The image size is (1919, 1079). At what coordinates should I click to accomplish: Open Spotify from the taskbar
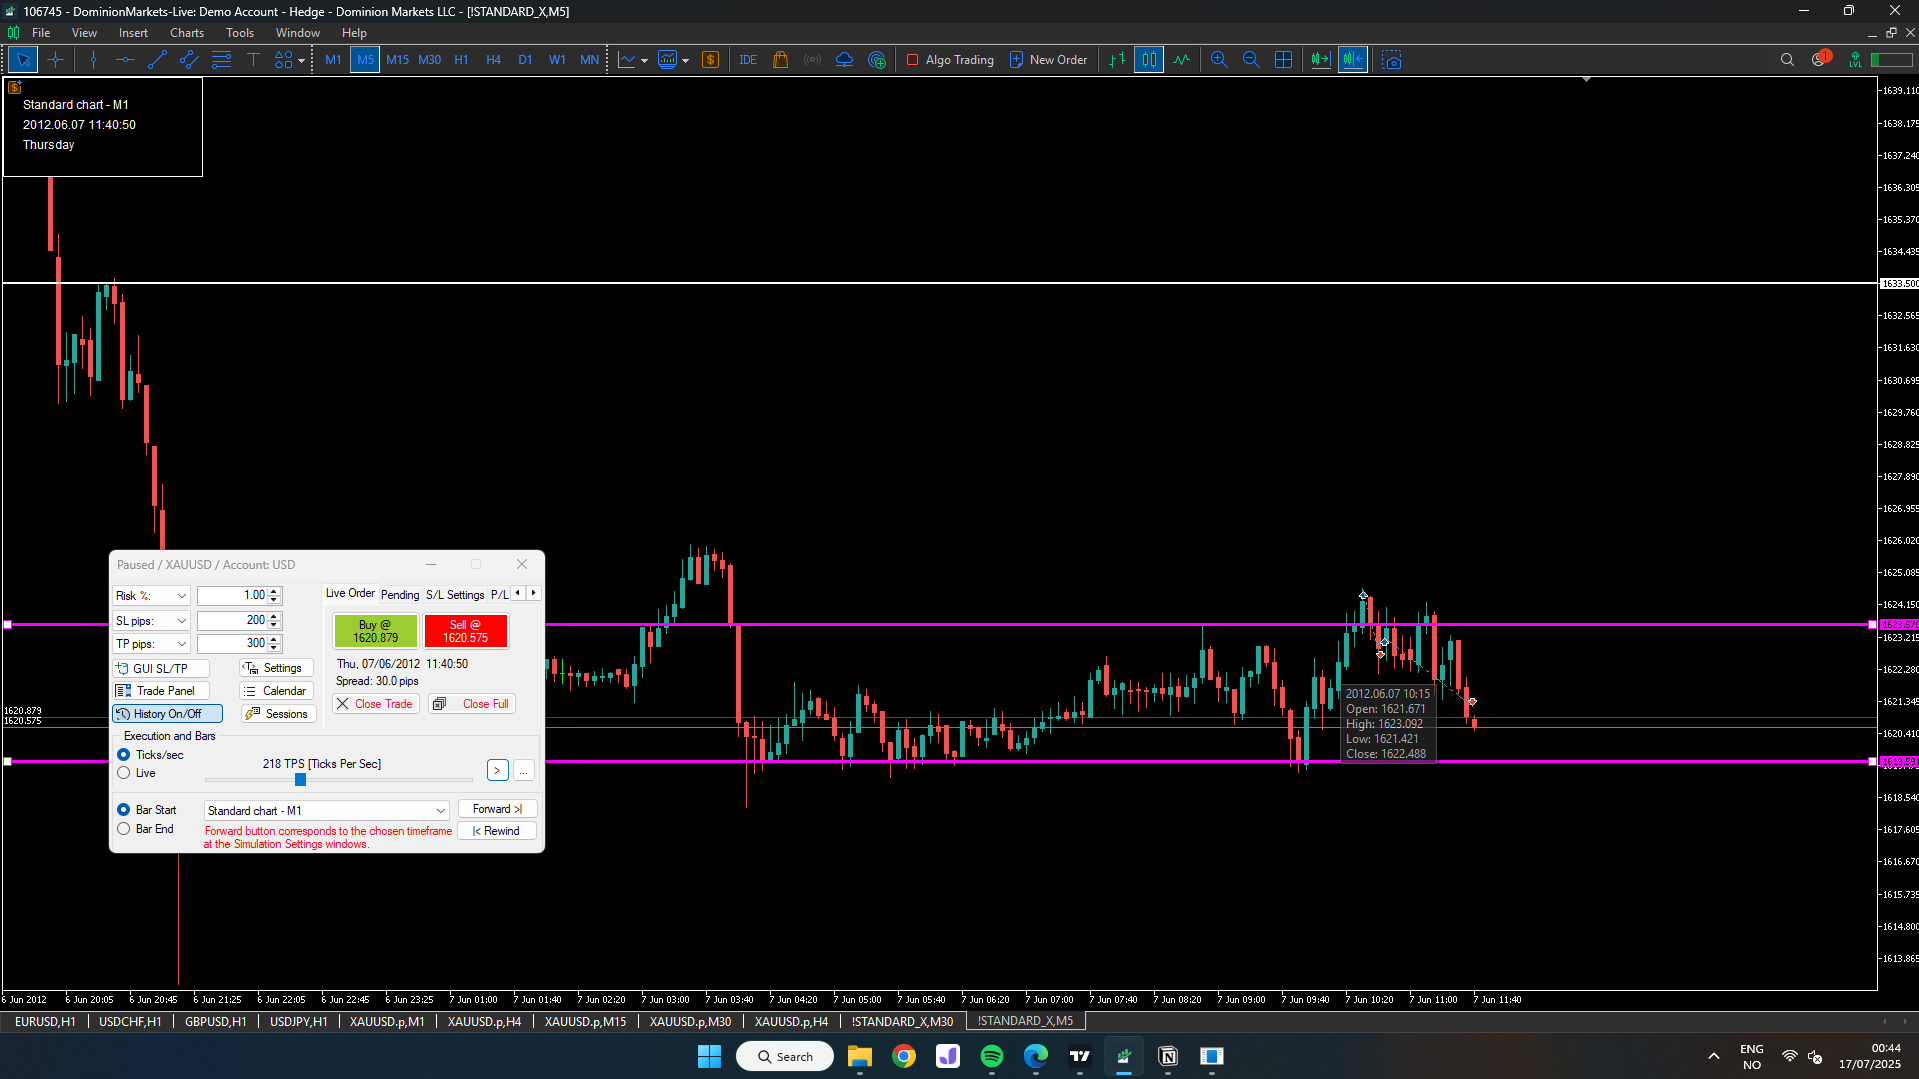(992, 1057)
